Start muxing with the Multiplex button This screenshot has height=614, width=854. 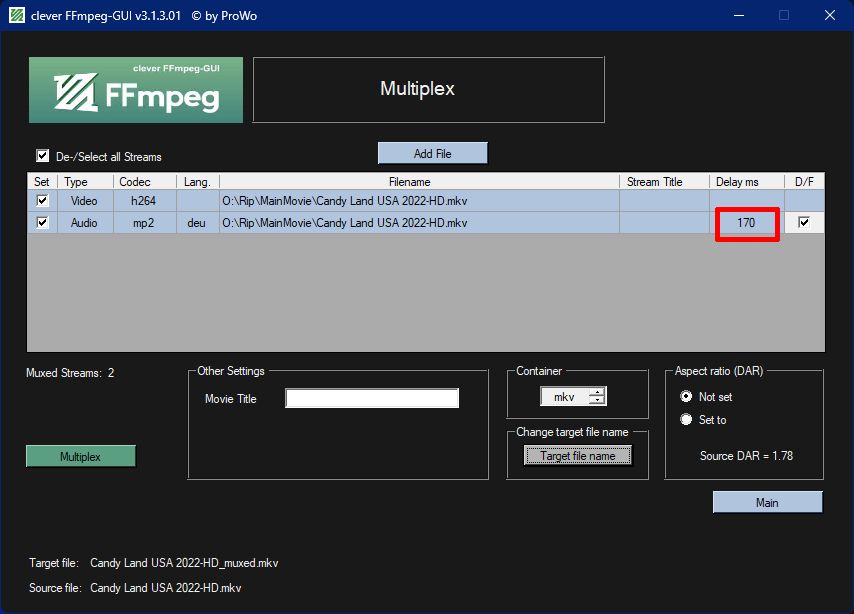click(x=81, y=457)
